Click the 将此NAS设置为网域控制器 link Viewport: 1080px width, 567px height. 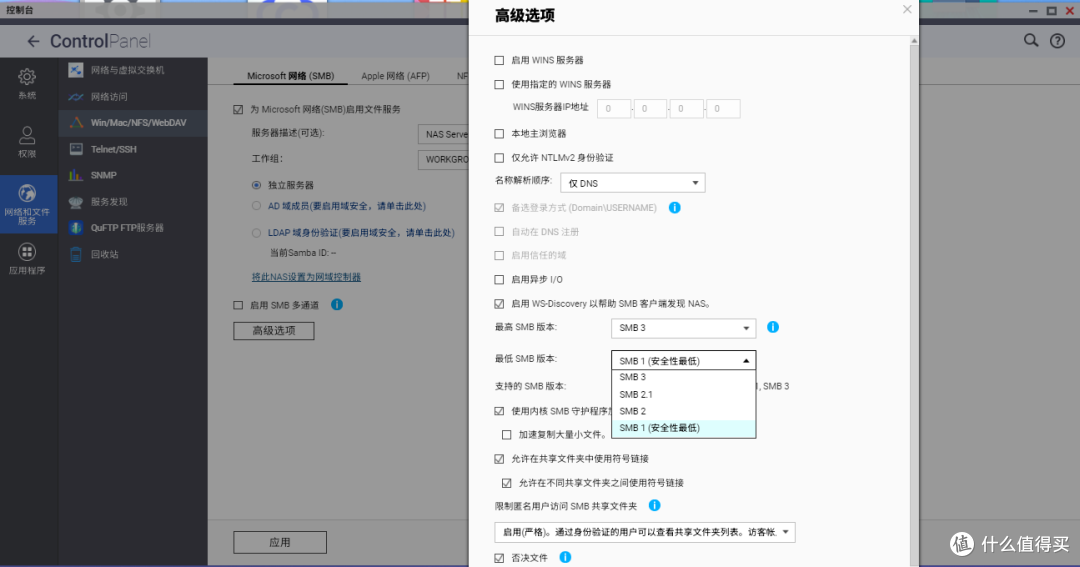pyautogui.click(x=306, y=277)
